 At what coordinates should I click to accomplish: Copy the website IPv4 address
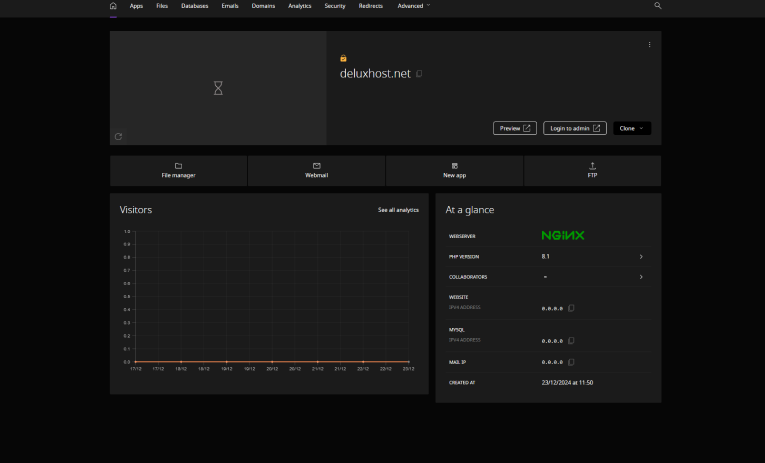[571, 308]
